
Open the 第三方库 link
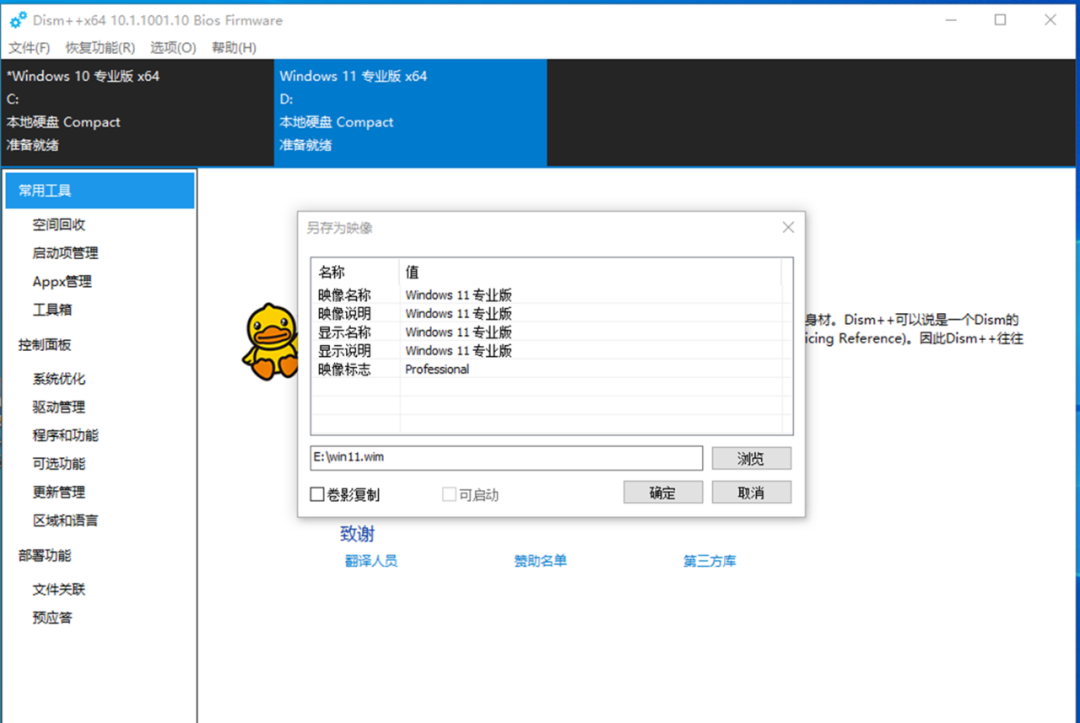[x=709, y=561]
